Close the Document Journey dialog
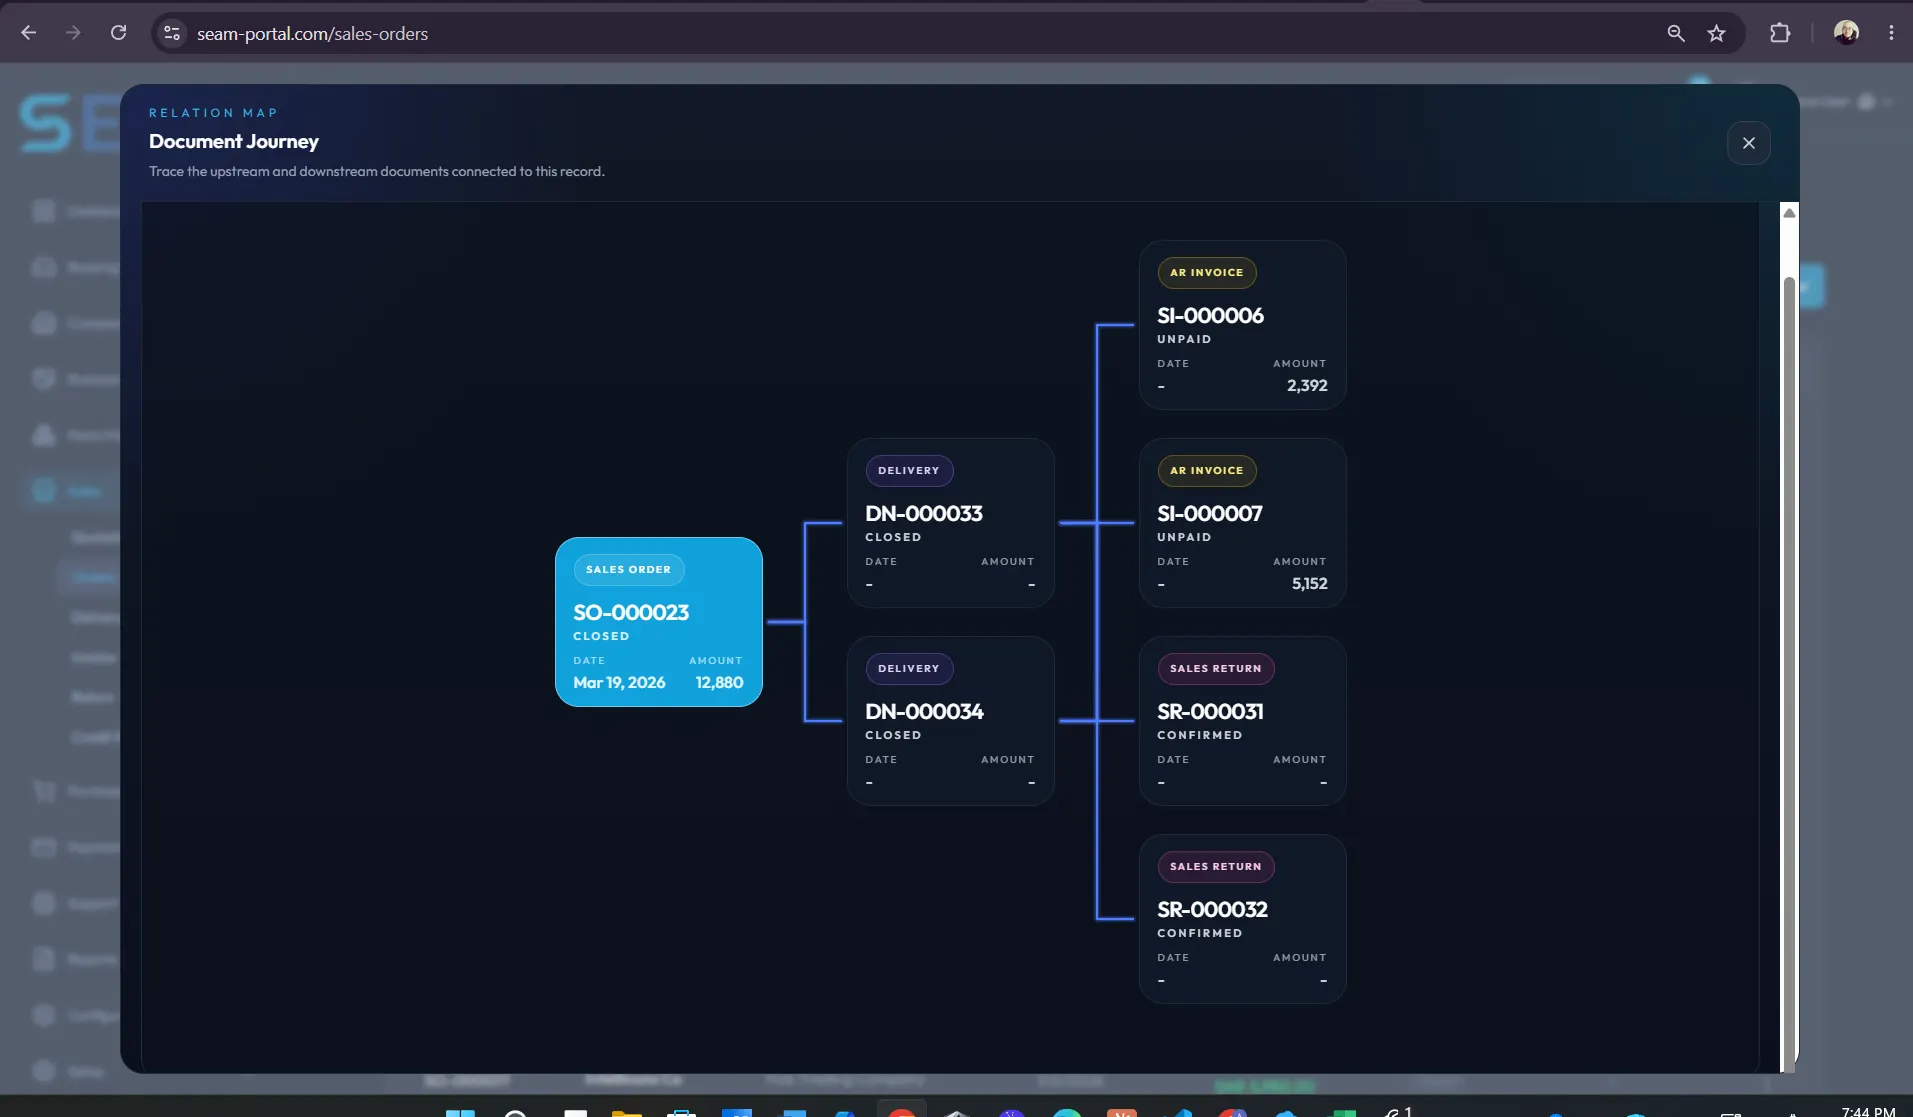The width and height of the screenshot is (1913, 1117). click(1748, 143)
